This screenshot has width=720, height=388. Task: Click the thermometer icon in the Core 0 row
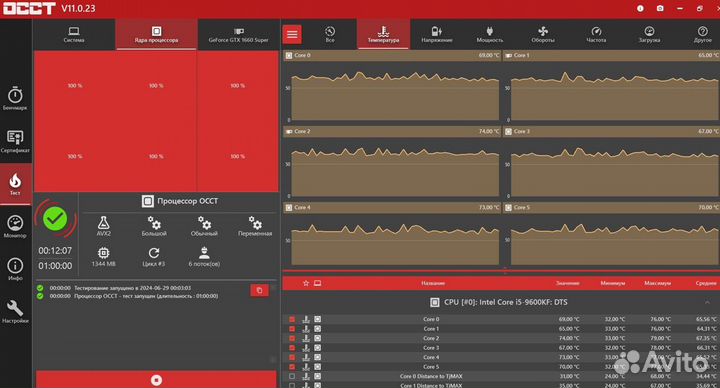click(306, 319)
